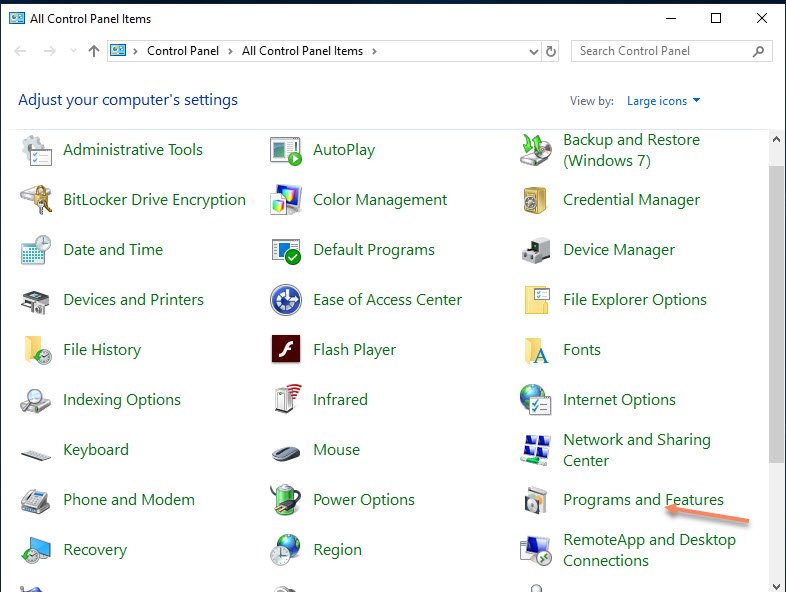Viewport: 786px width, 592px height.
Task: Maximize the Control Panel window
Action: pos(716,19)
